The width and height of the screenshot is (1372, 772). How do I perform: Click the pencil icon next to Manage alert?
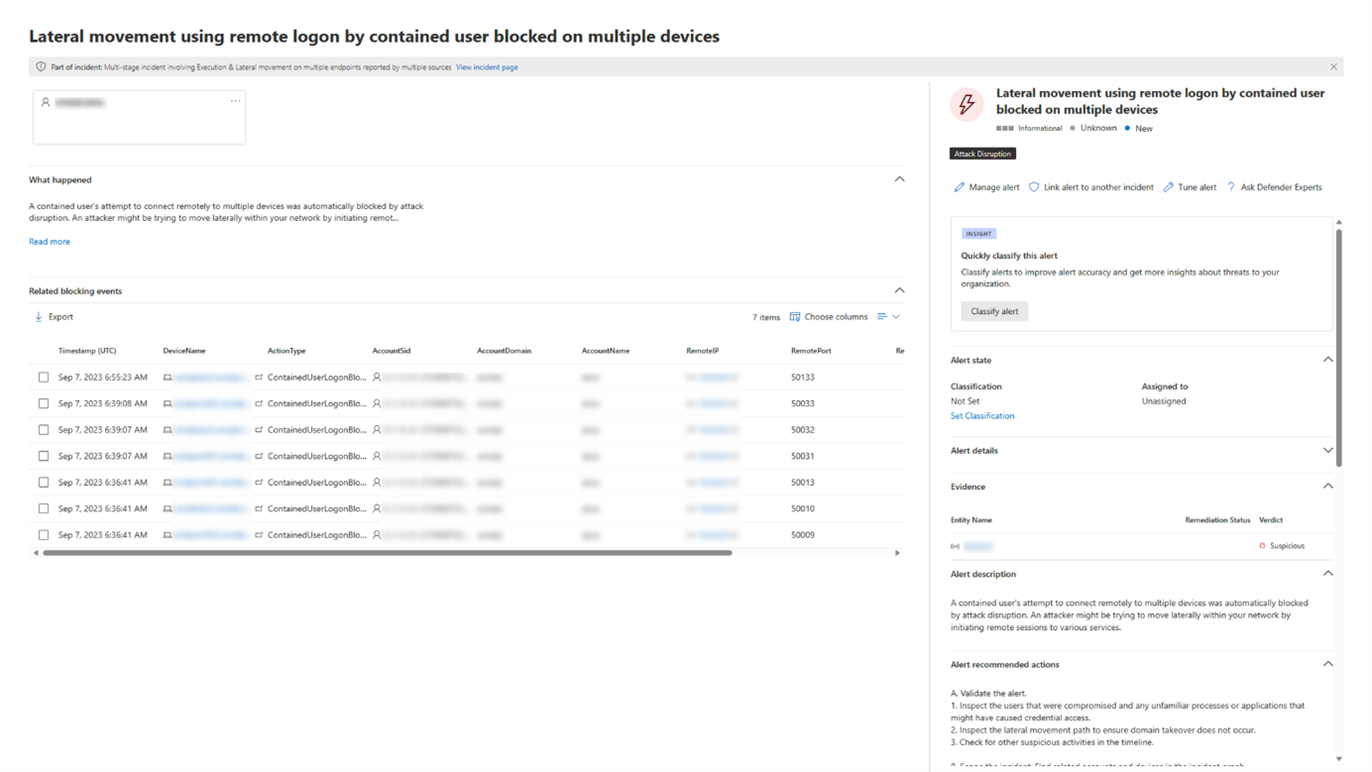pos(959,187)
